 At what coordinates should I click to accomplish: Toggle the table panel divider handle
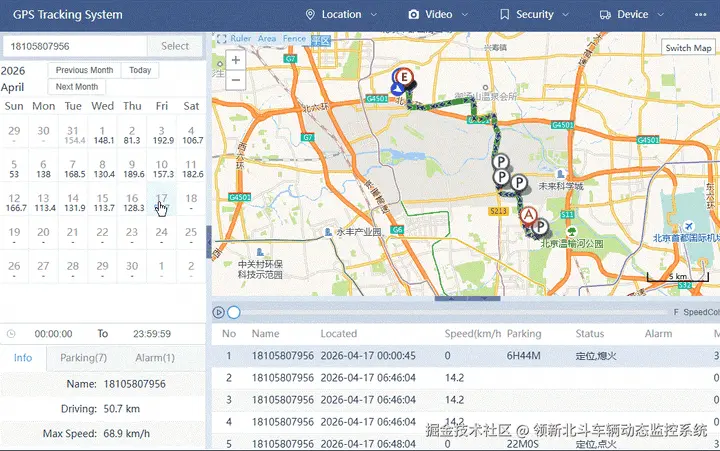click(467, 299)
